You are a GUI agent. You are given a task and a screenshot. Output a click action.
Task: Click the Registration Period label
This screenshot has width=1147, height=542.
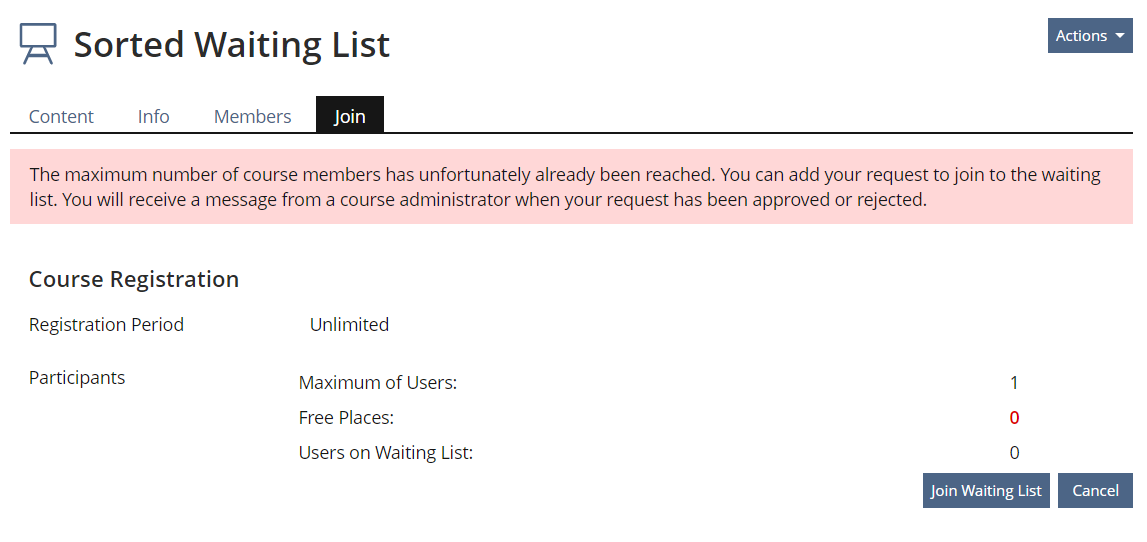point(106,325)
